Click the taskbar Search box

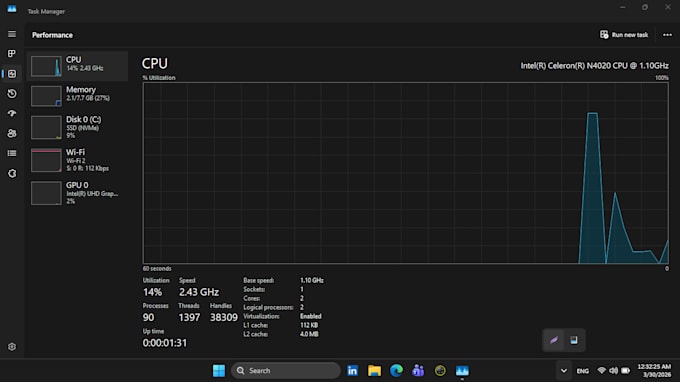click(286, 371)
